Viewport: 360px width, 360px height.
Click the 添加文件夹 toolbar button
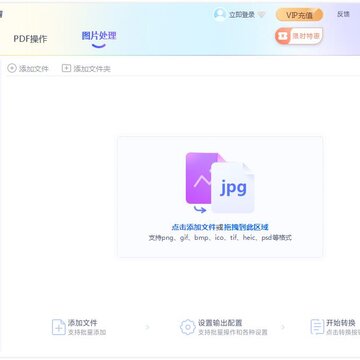86,69
